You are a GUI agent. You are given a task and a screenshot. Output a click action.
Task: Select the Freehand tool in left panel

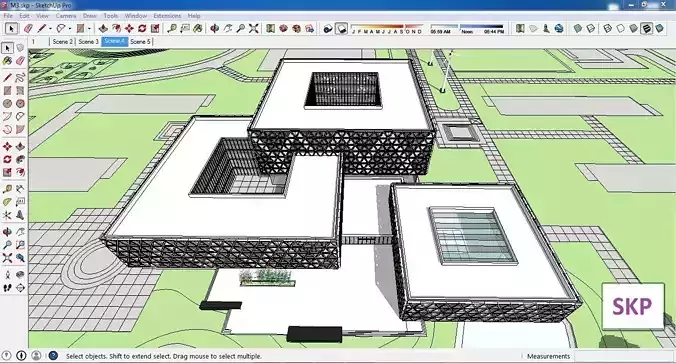click(x=20, y=78)
